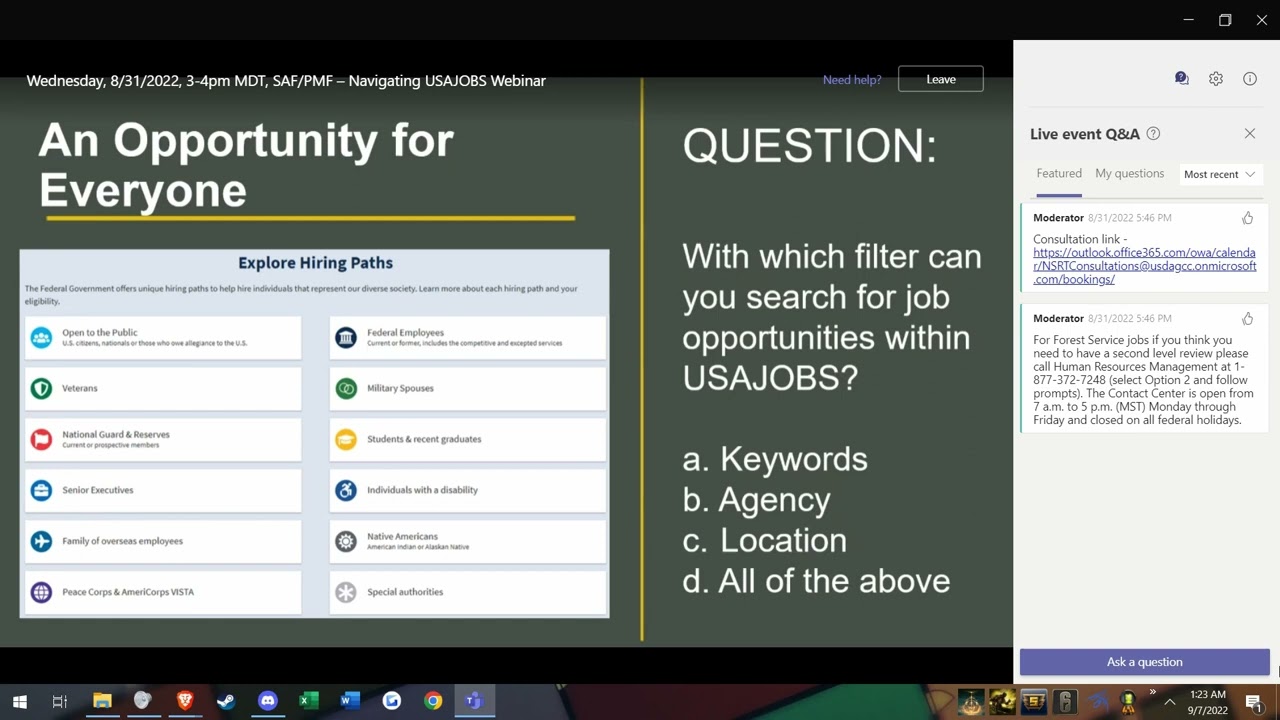The width and height of the screenshot is (1280, 720).
Task: Click the webinar title text at top
Action: click(286, 81)
